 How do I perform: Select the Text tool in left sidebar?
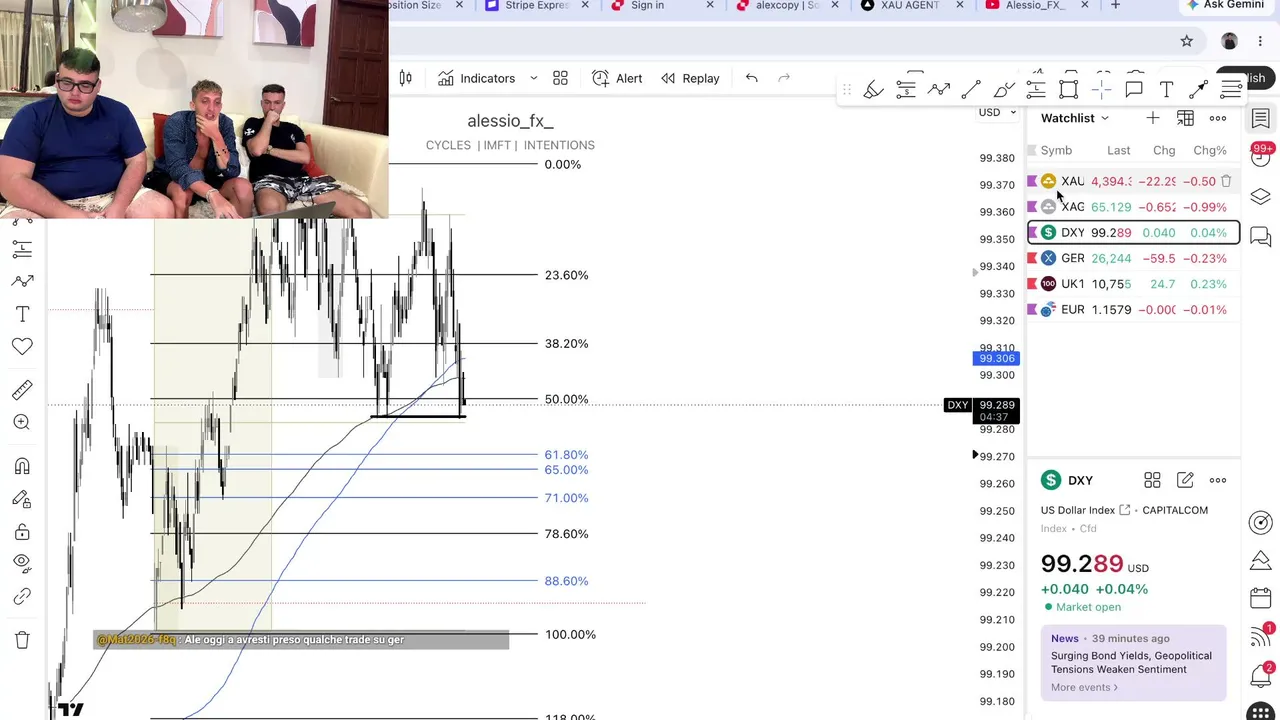(x=22, y=314)
